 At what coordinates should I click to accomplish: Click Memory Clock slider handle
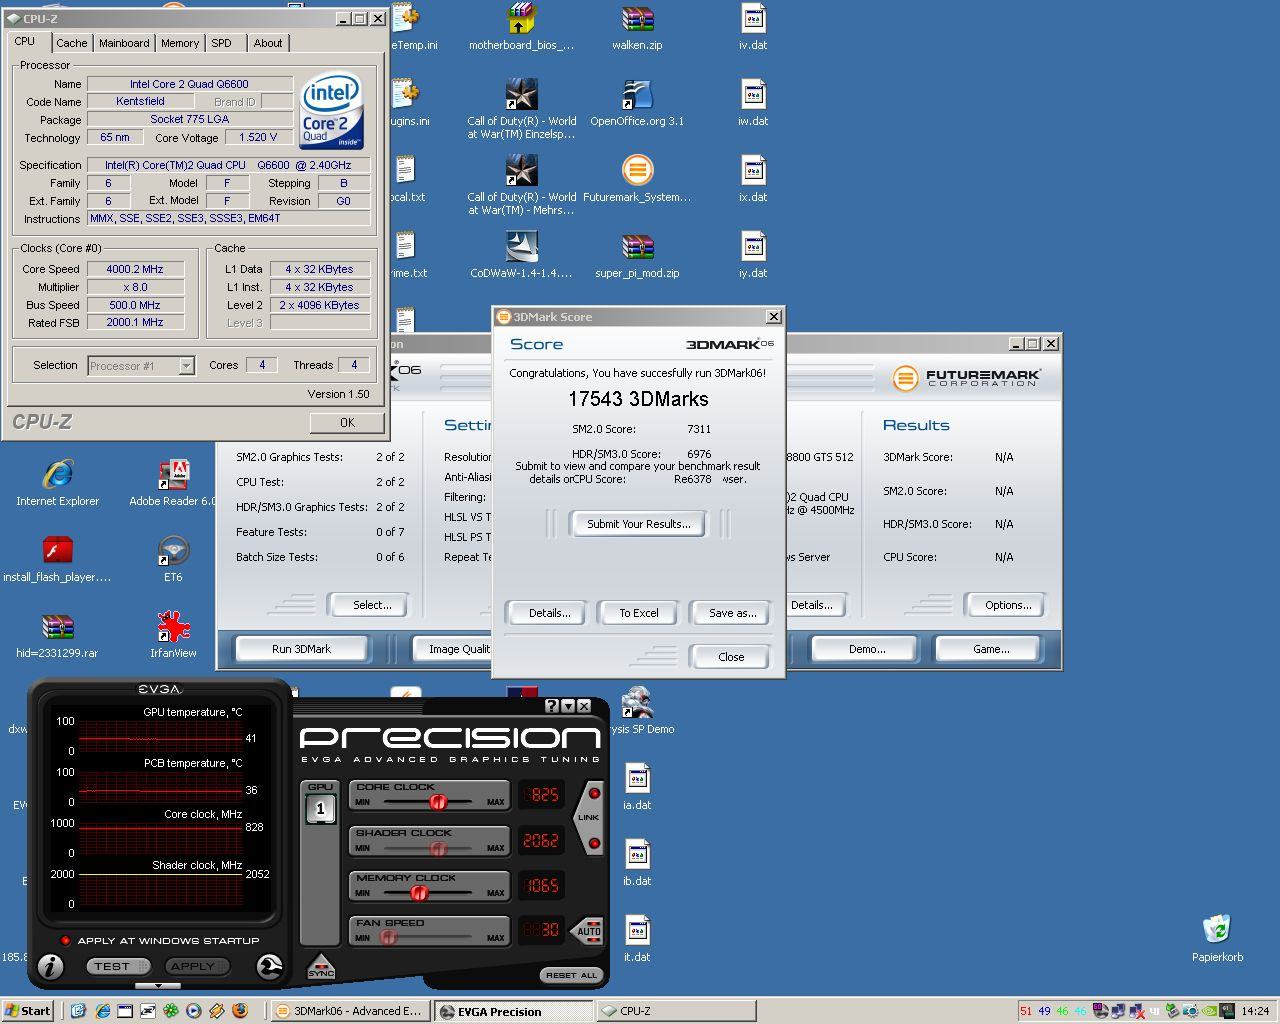[x=419, y=893]
